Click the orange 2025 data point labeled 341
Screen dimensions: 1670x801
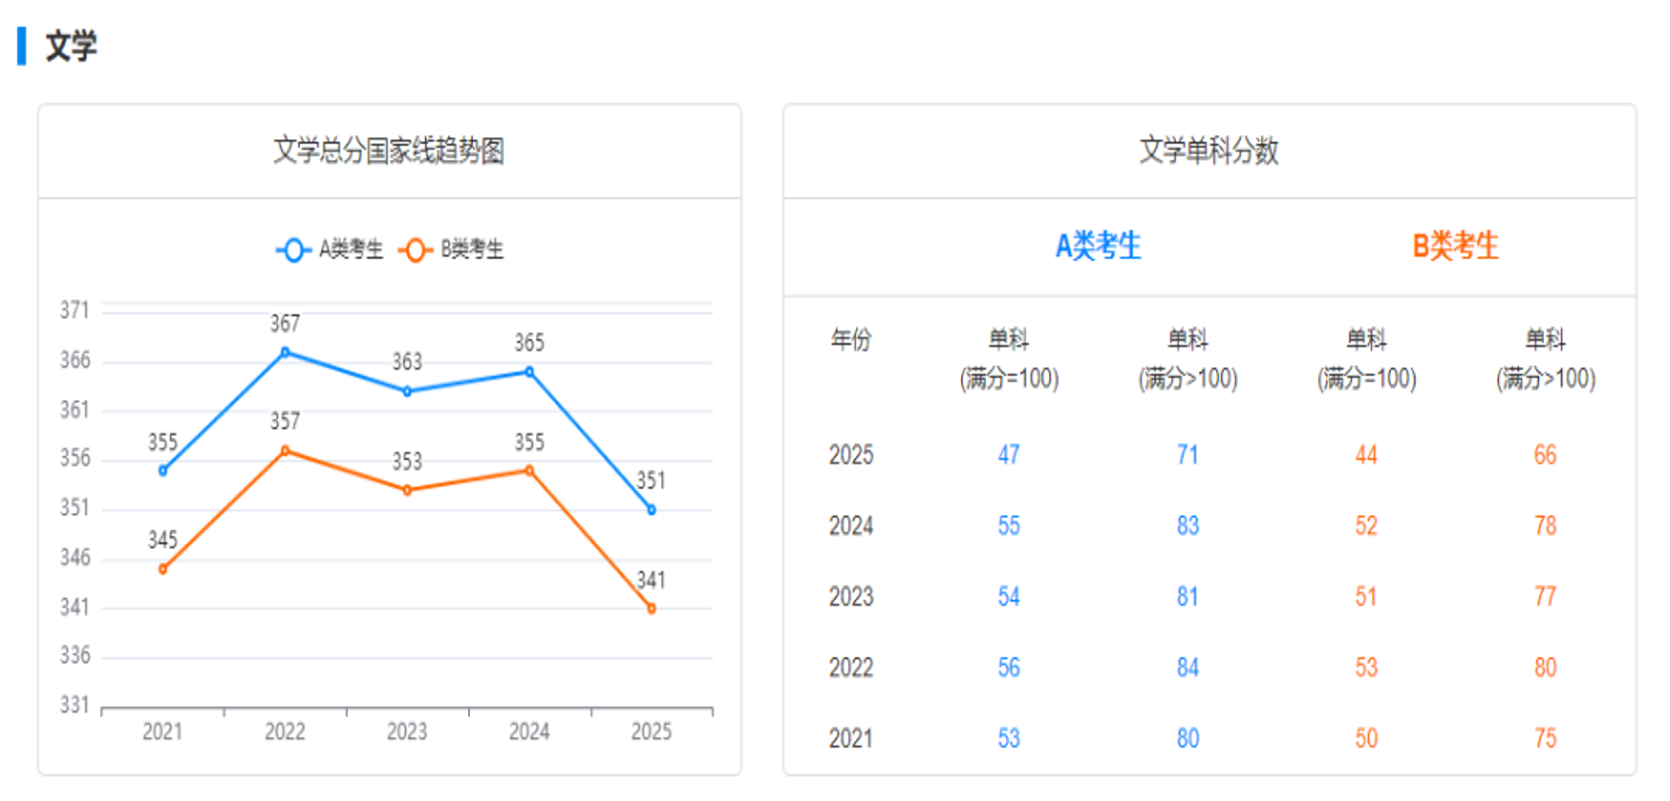[651, 608]
